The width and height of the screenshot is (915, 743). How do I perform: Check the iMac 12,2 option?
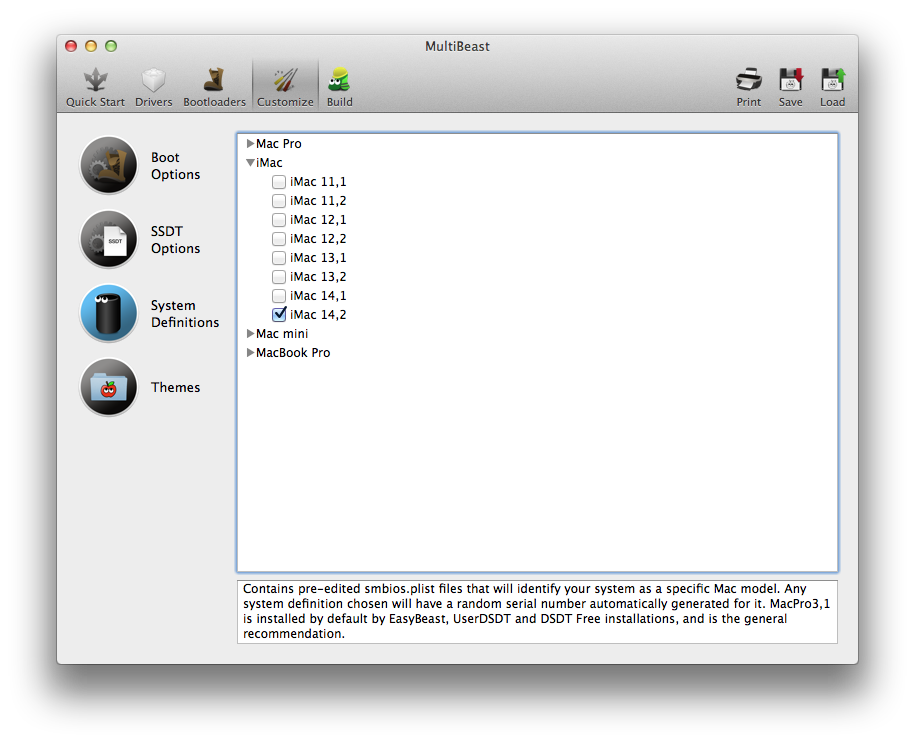click(279, 239)
